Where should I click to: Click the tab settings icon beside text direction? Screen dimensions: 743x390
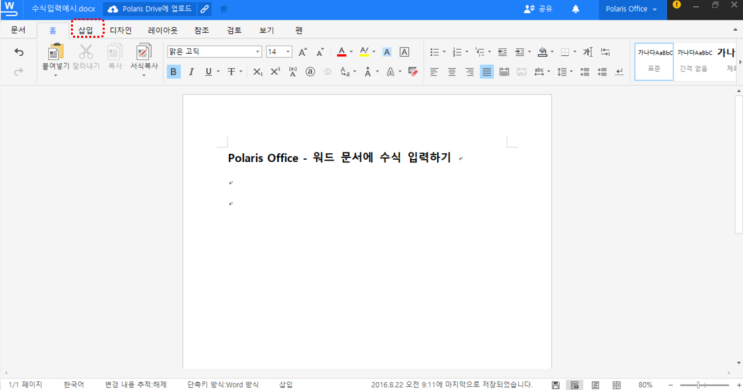pyautogui.click(x=605, y=52)
